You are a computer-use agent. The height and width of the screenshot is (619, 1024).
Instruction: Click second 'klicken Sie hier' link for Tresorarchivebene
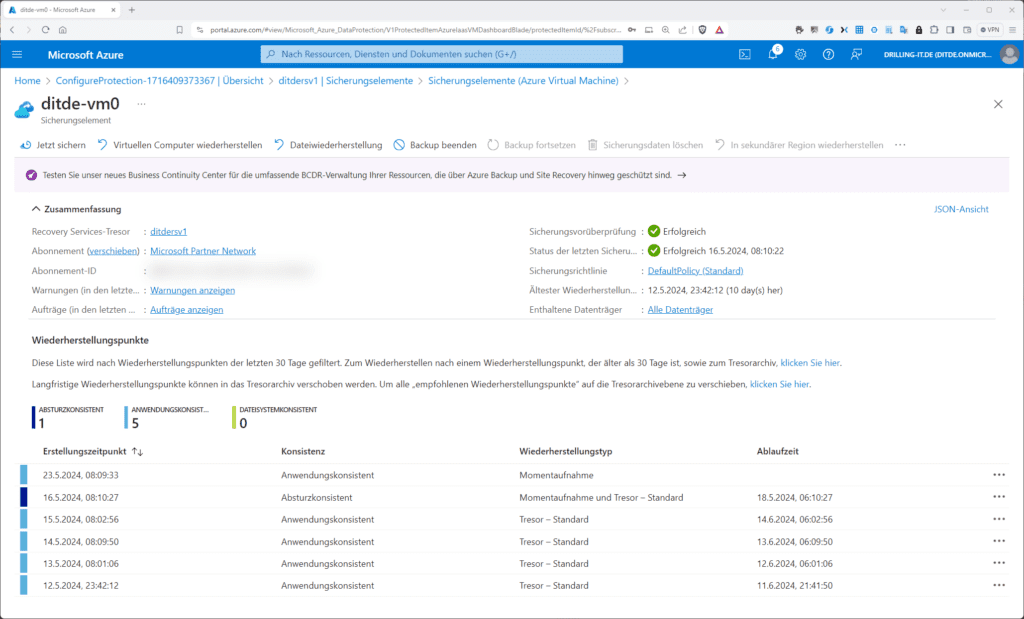pos(780,384)
